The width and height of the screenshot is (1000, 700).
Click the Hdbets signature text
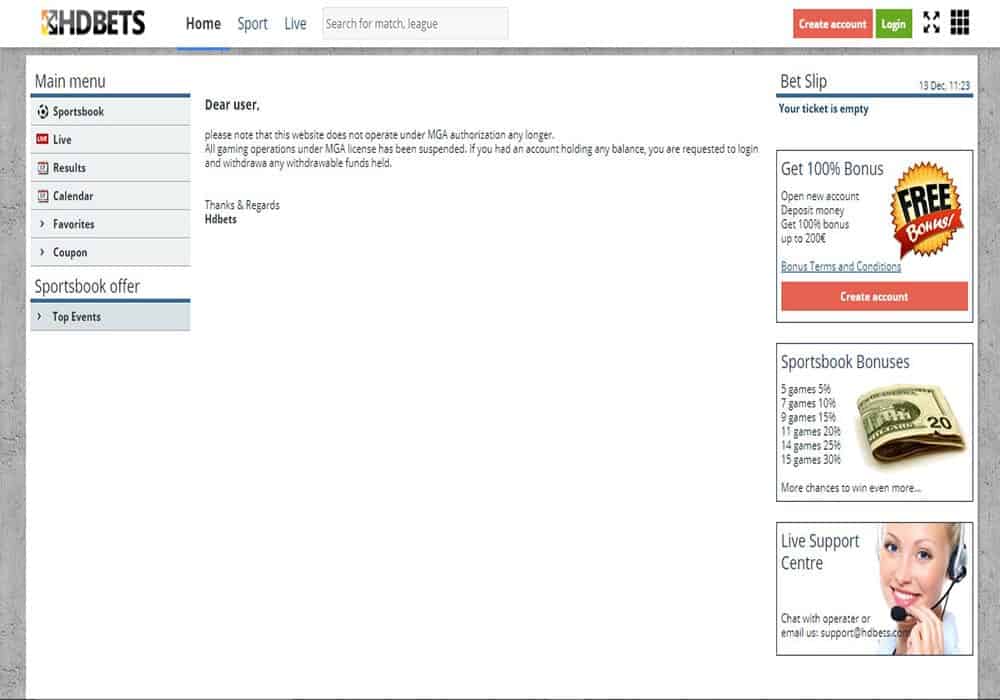pyautogui.click(x=221, y=219)
